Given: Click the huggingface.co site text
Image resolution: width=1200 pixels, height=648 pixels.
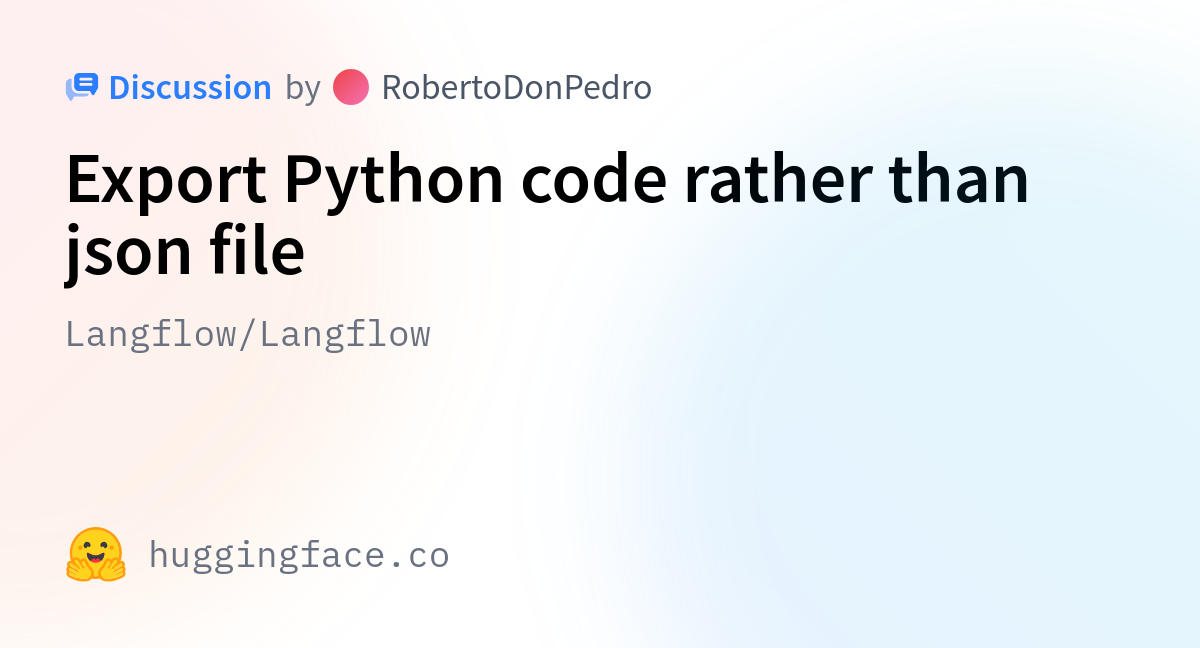Looking at the screenshot, I should (299, 555).
